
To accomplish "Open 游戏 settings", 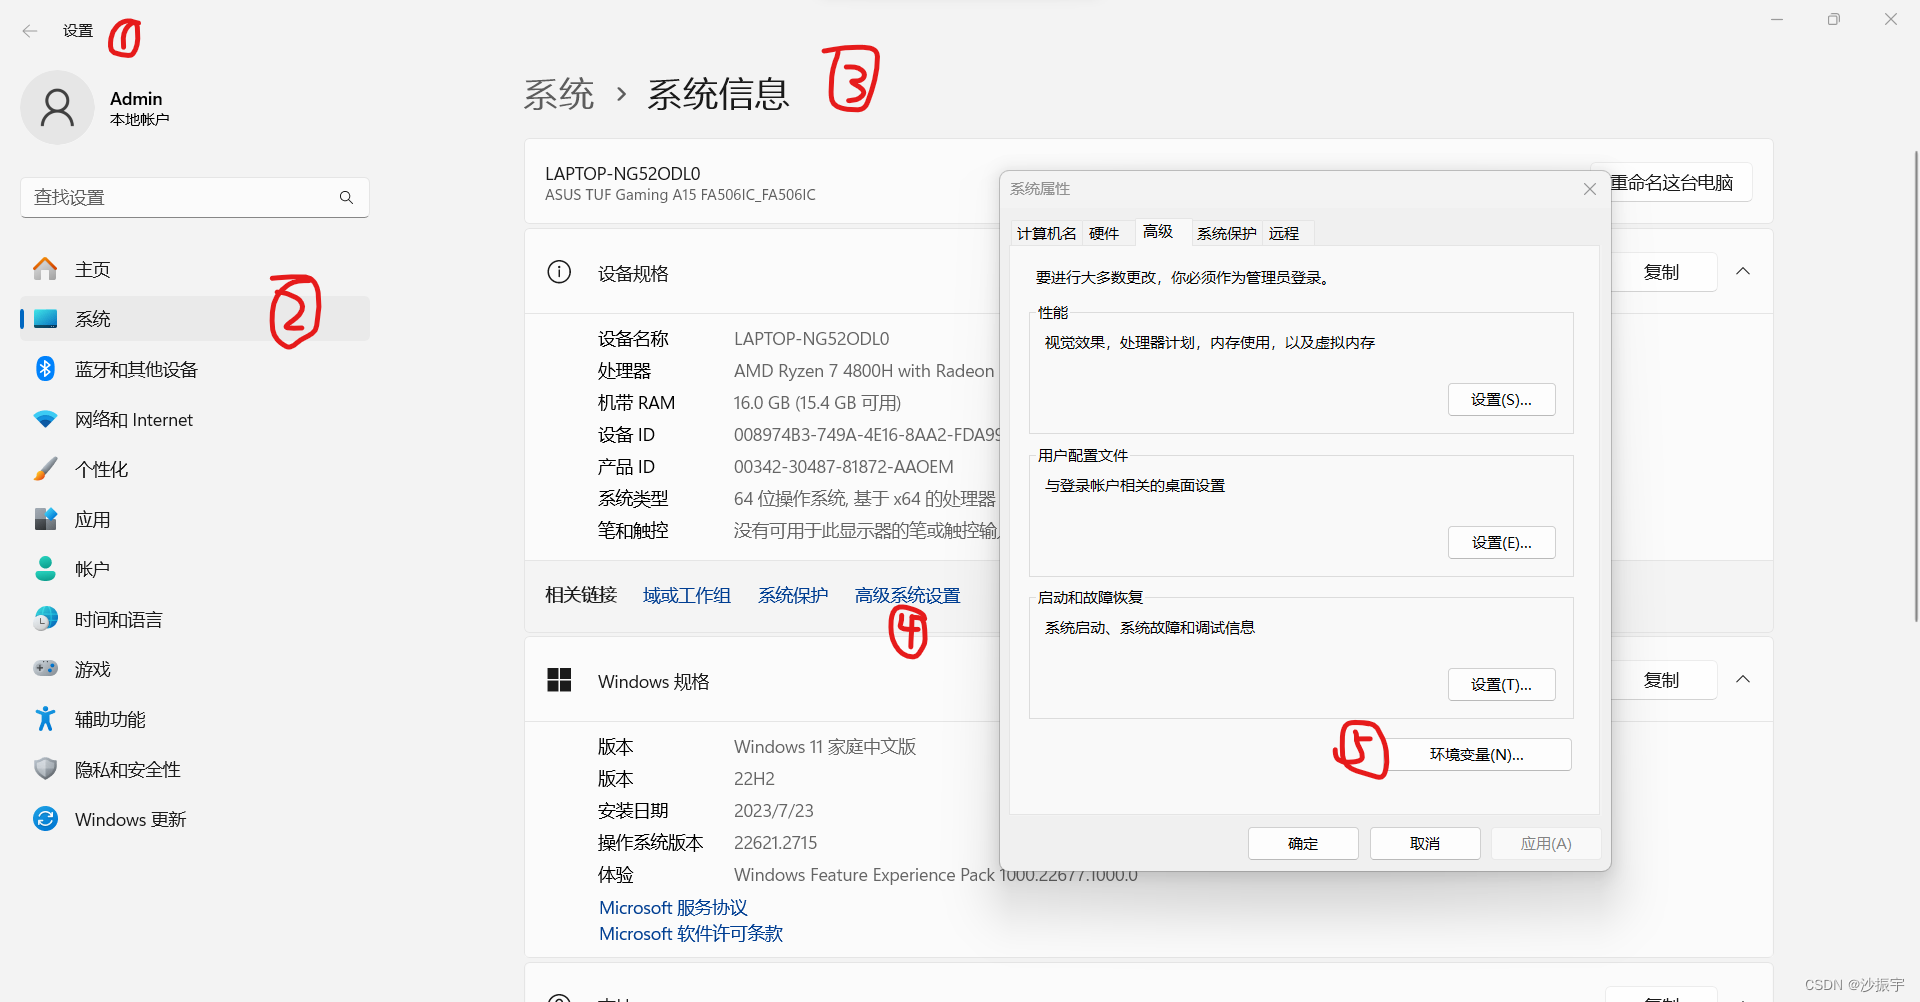I will point(195,669).
